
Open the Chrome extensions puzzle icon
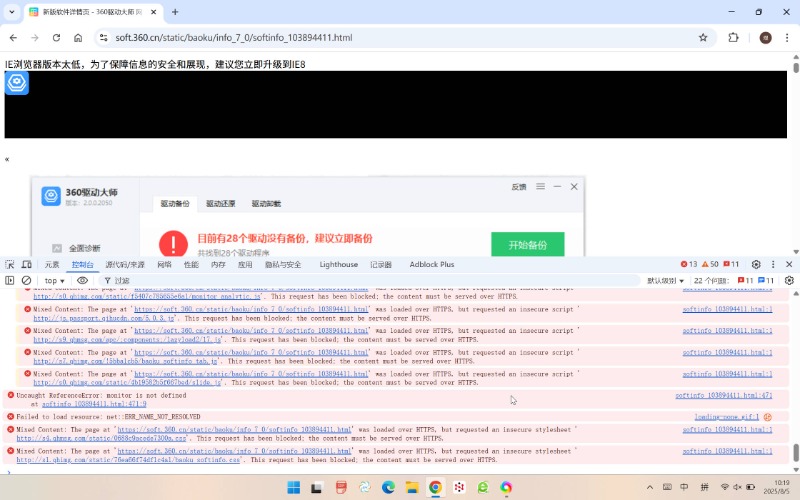tap(733, 38)
